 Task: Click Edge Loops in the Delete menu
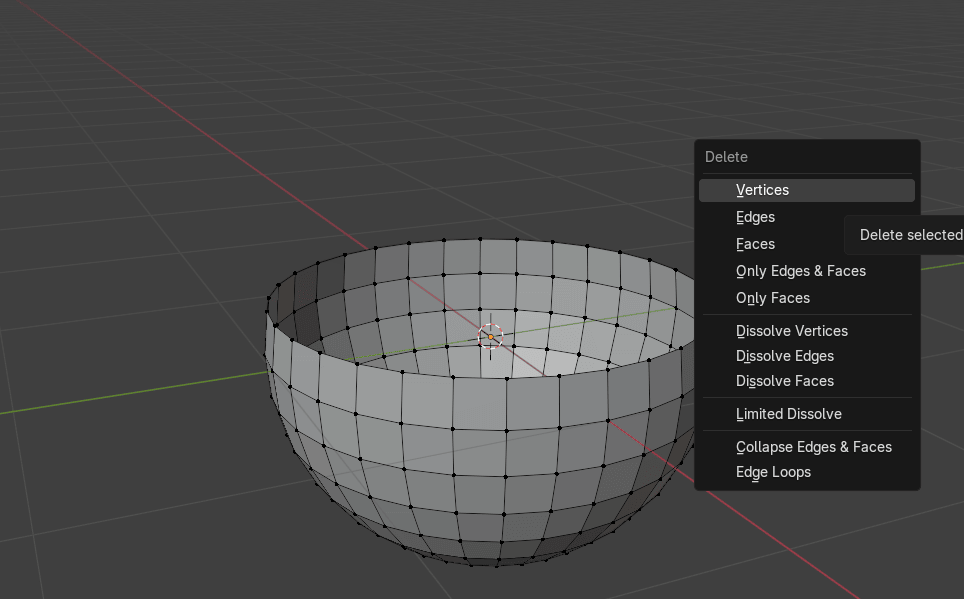773,472
